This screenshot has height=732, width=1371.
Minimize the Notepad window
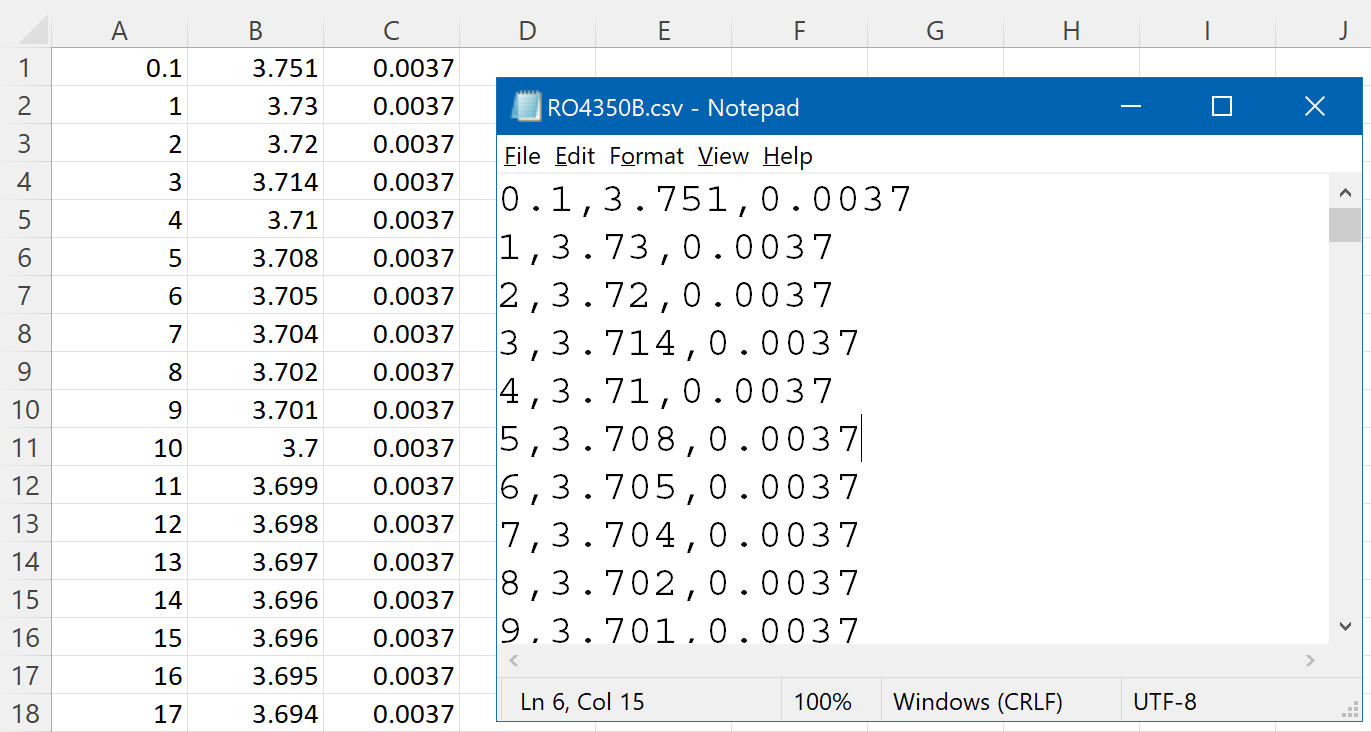coord(1131,107)
